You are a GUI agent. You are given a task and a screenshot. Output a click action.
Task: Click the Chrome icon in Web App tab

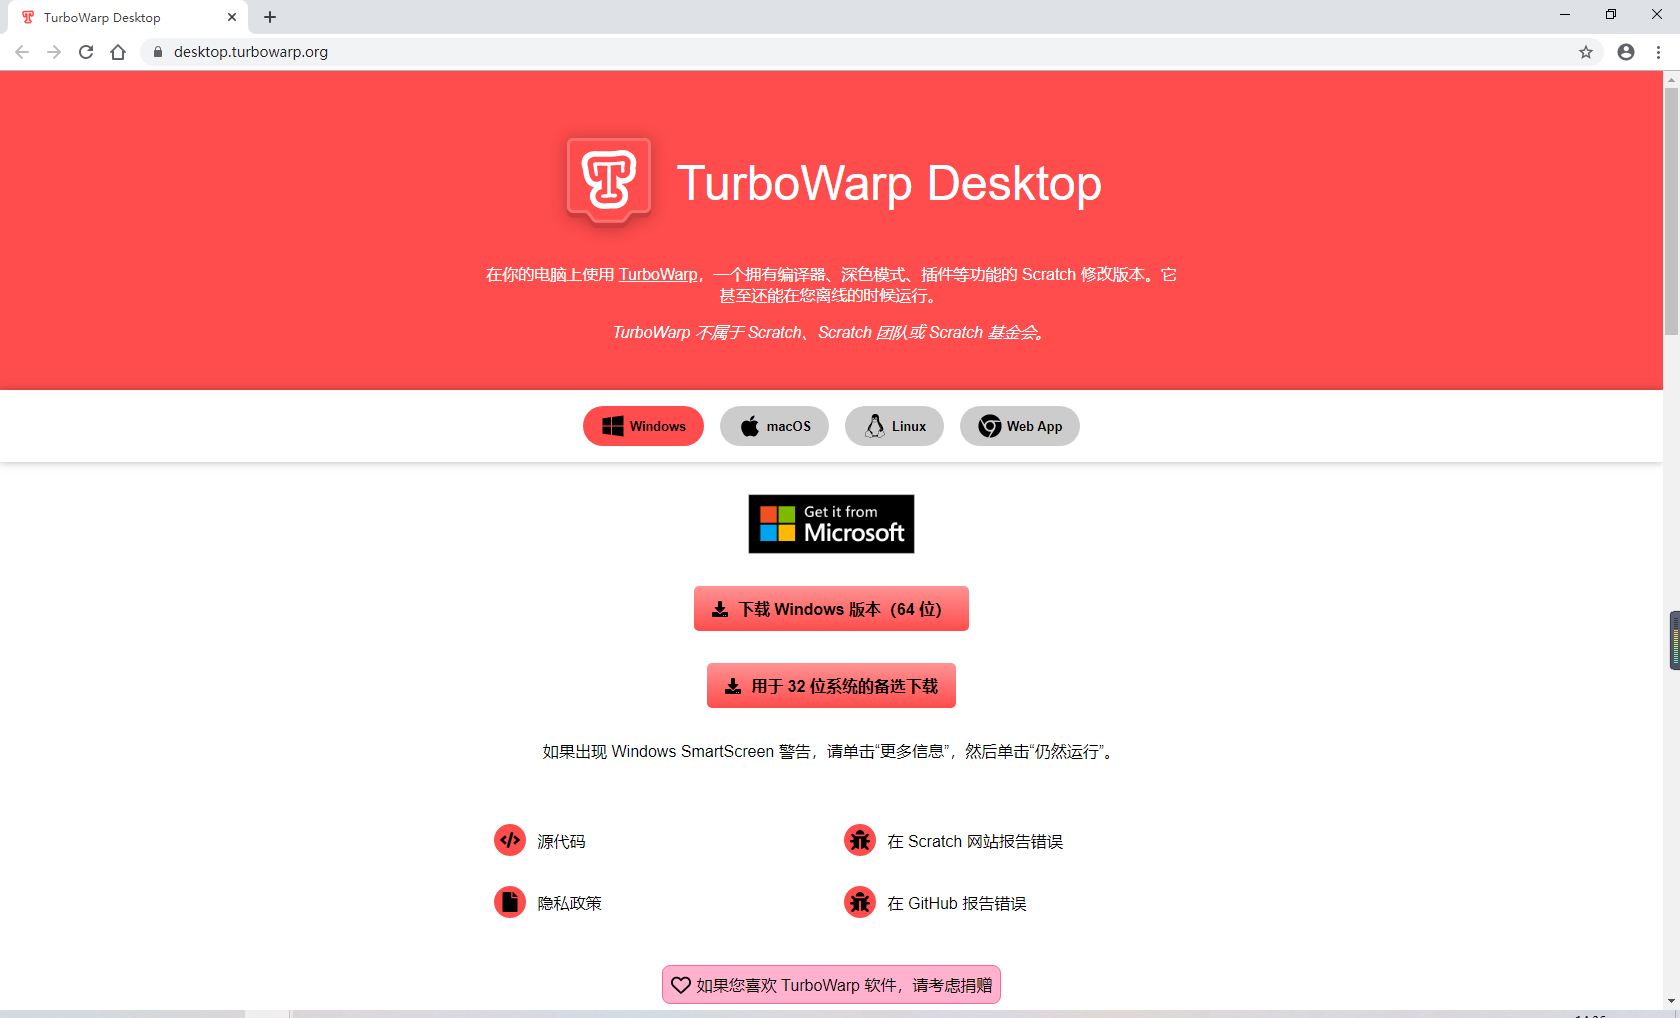990,426
